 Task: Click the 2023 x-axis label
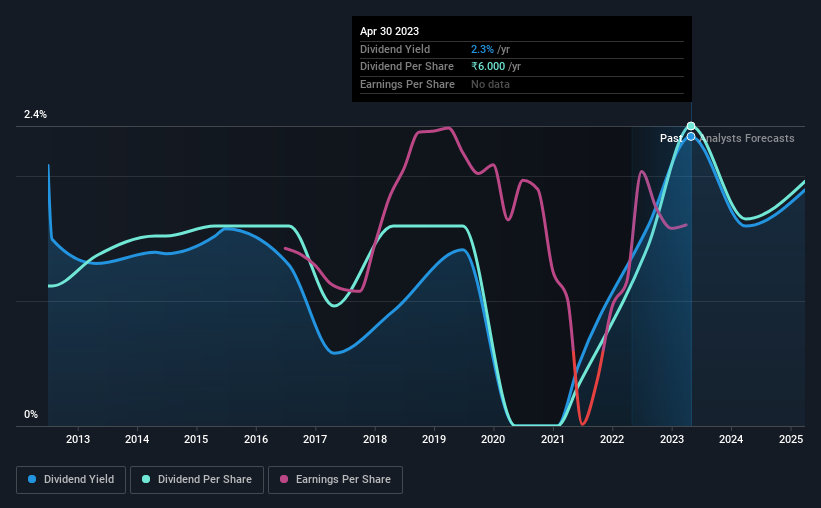coord(672,439)
